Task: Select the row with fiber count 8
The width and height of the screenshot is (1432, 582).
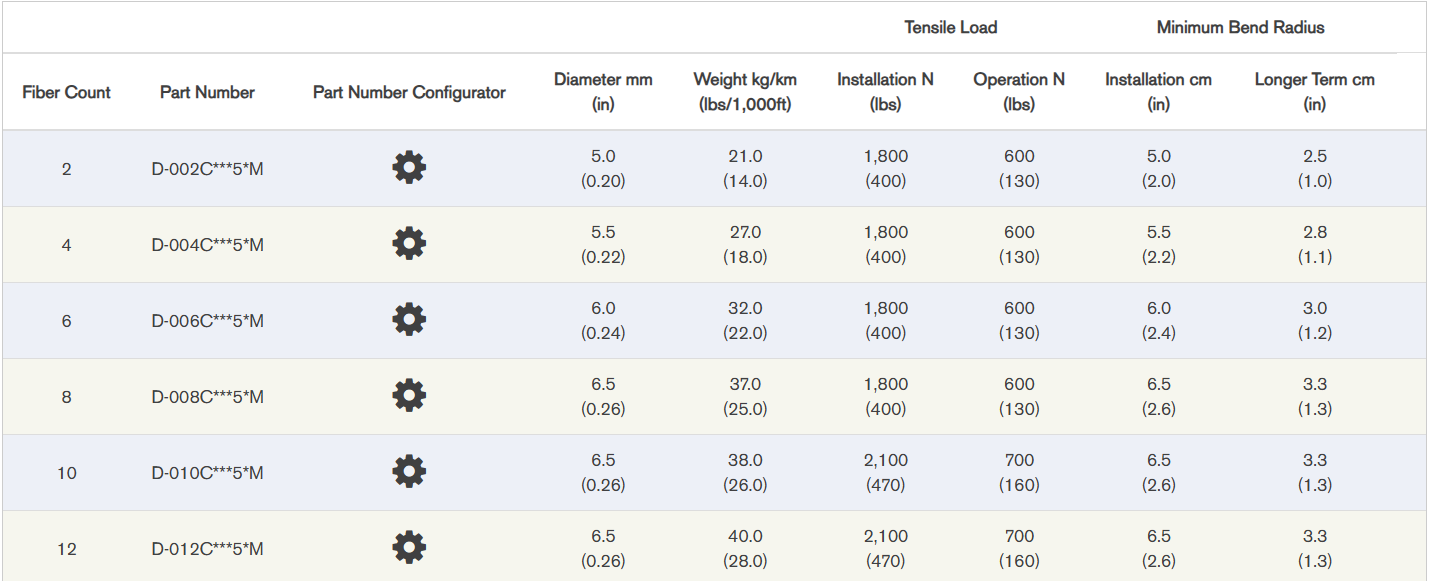Action: click(x=66, y=396)
